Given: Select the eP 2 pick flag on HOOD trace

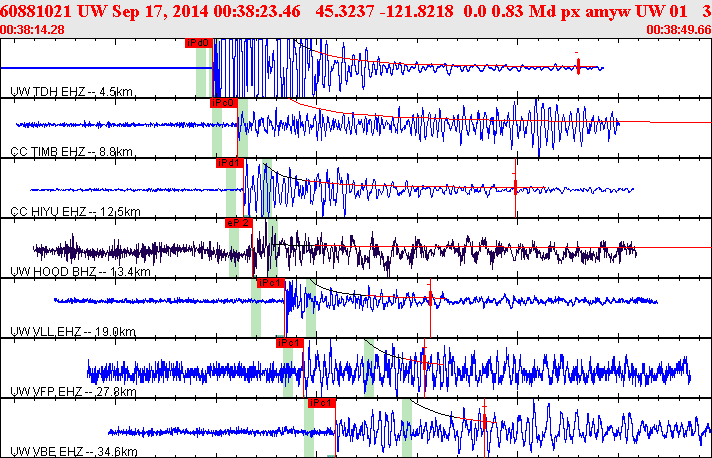Looking at the screenshot, I should [x=239, y=223].
